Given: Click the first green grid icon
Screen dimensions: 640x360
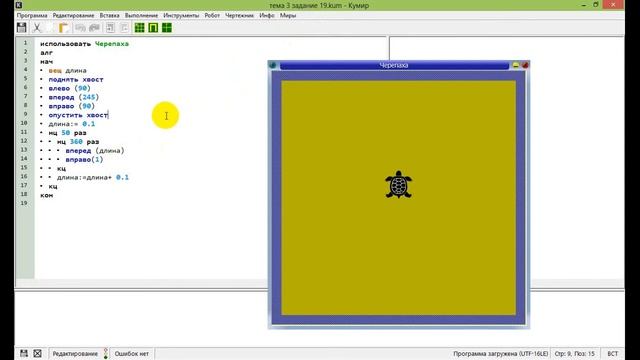Looking at the screenshot, I should pos(140,27).
